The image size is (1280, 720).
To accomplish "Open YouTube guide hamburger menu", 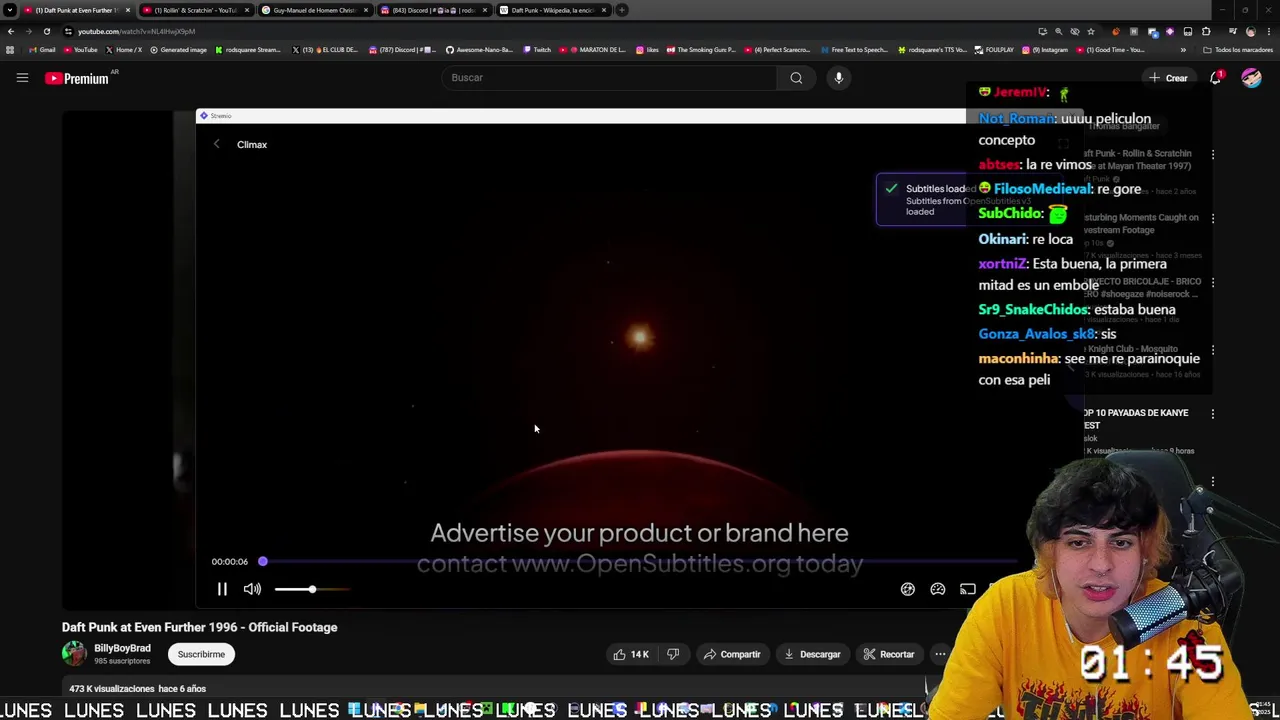I will 22,77.
